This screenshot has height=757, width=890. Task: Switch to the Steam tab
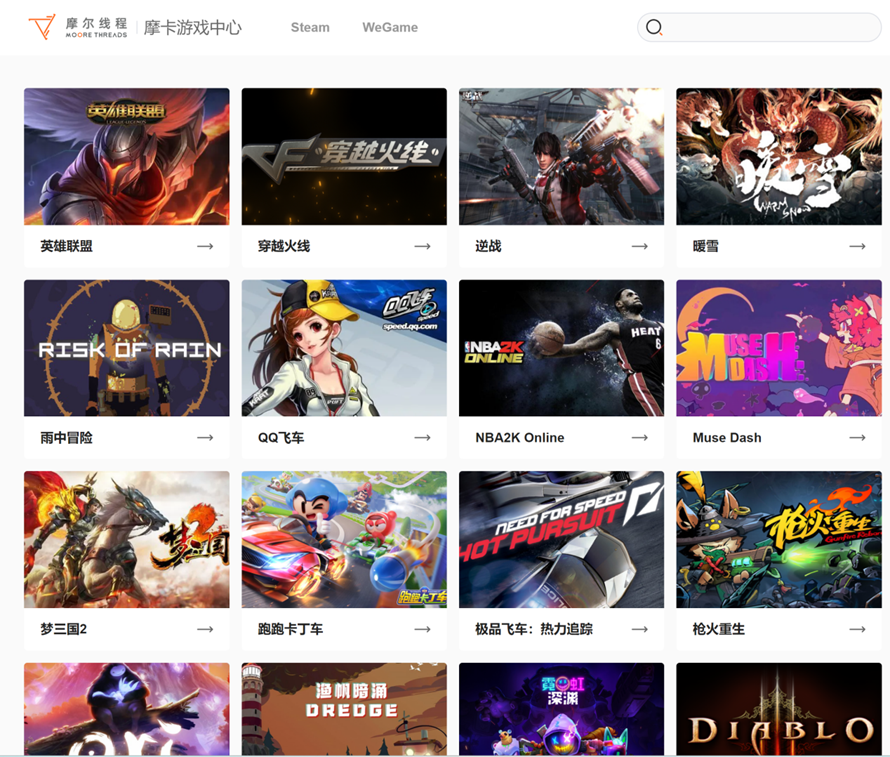pos(310,27)
